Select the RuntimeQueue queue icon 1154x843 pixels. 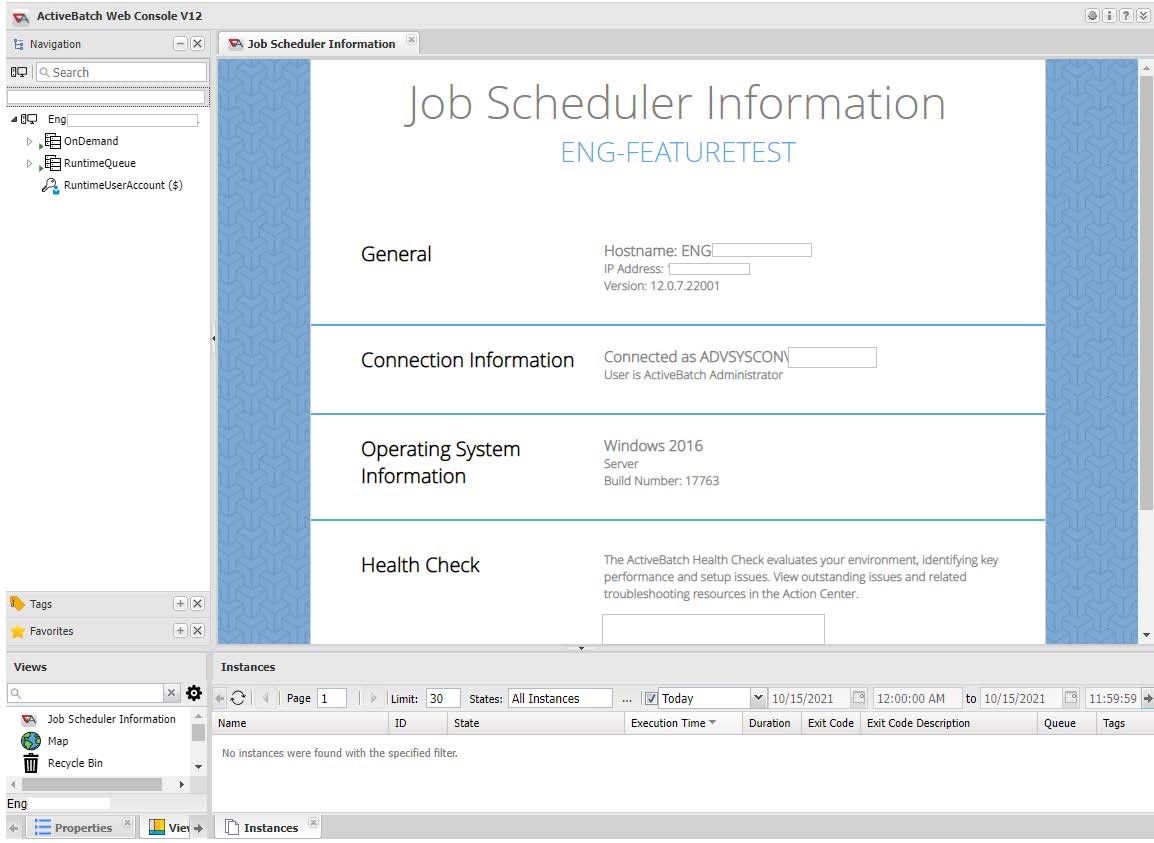point(52,163)
